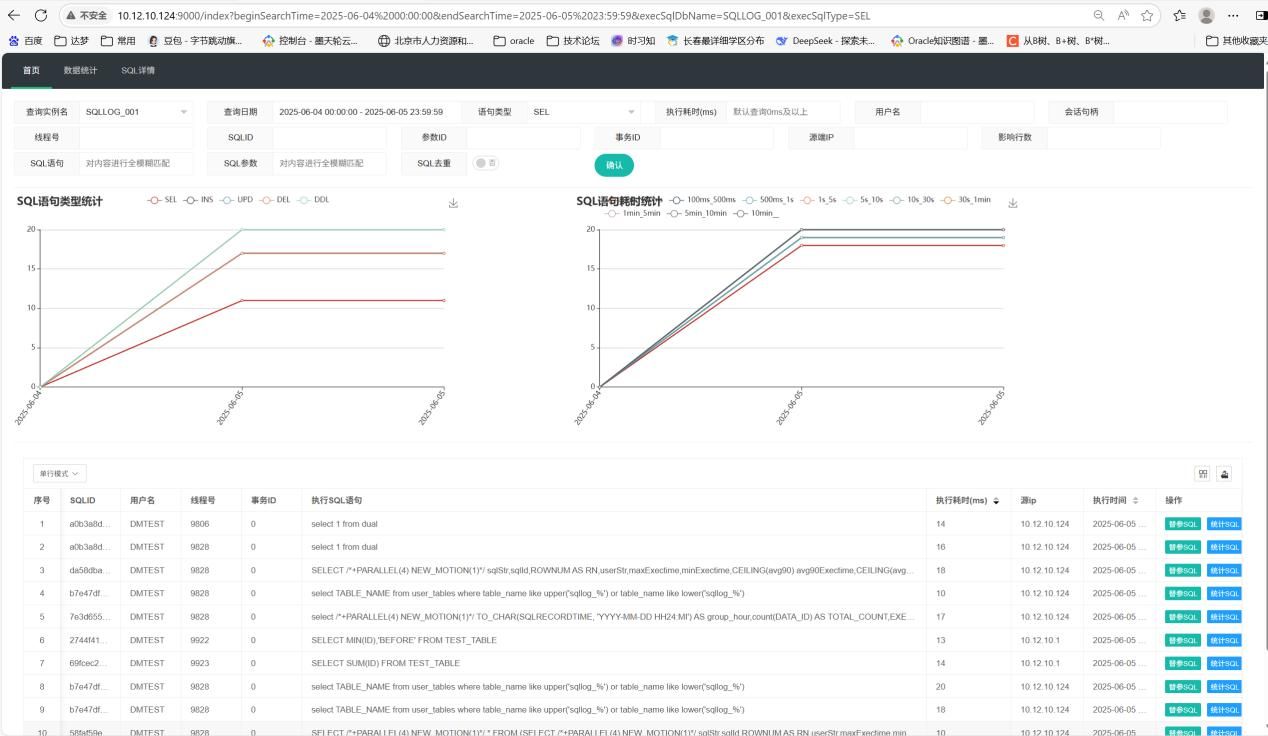Screen dimensions: 1268x736
Task: Open the Oracle知识图谱 bookmark
Action: [x=942, y=41]
